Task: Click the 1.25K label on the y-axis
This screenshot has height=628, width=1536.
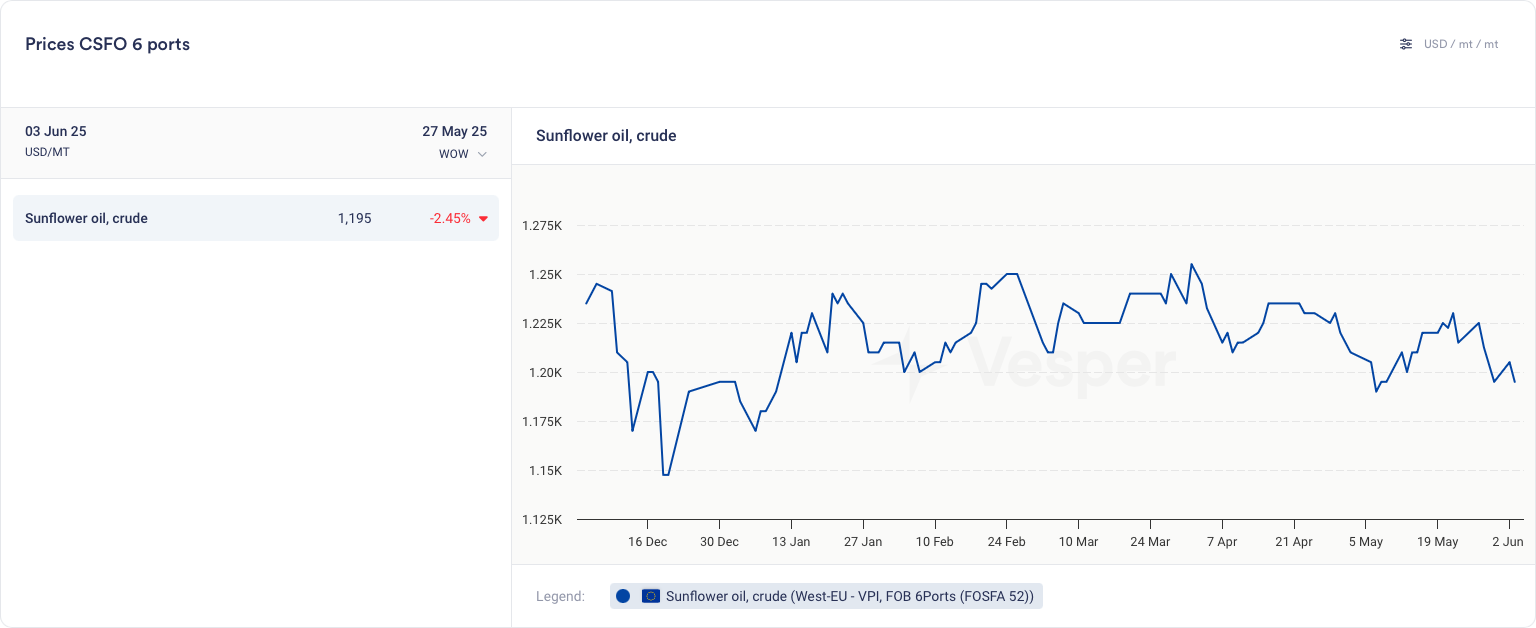Action: pos(546,275)
